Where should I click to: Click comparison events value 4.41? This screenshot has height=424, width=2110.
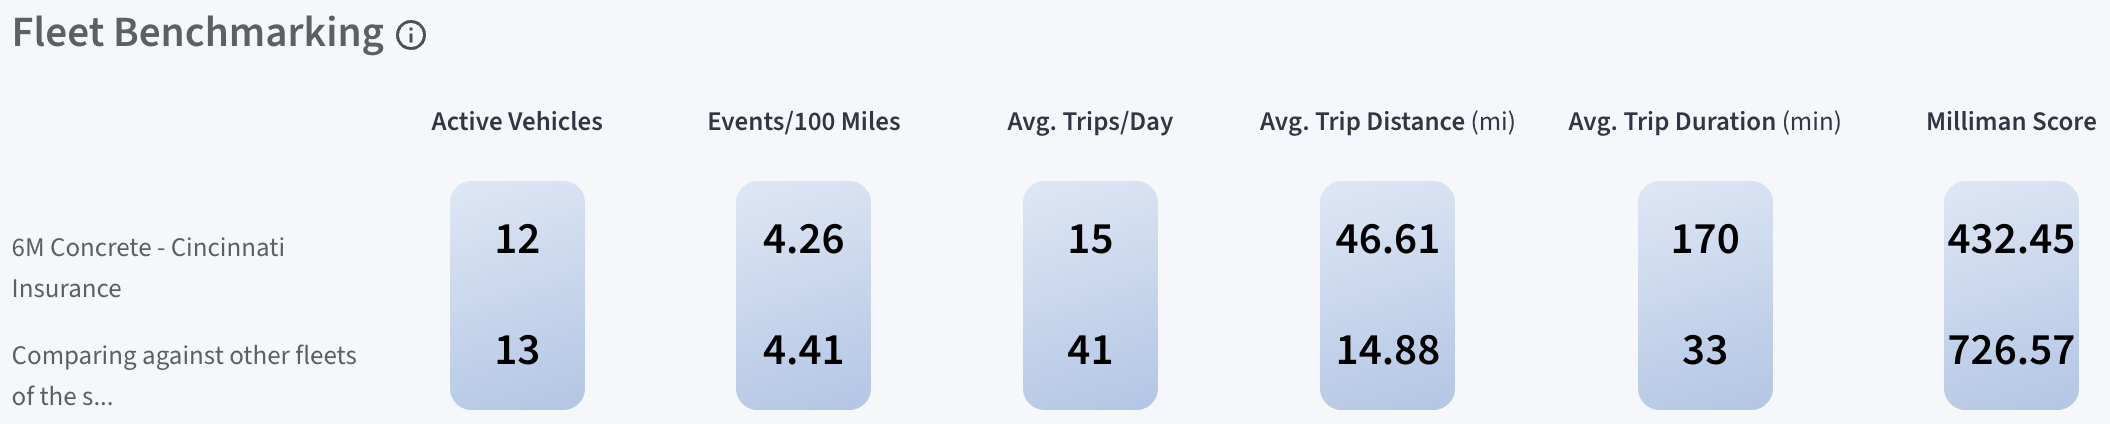(803, 350)
